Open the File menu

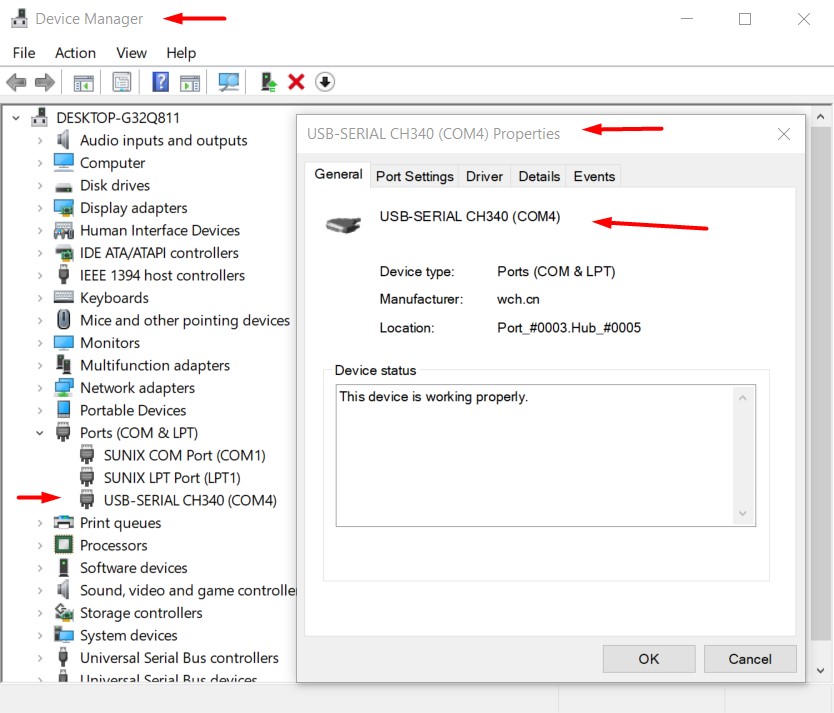click(24, 53)
